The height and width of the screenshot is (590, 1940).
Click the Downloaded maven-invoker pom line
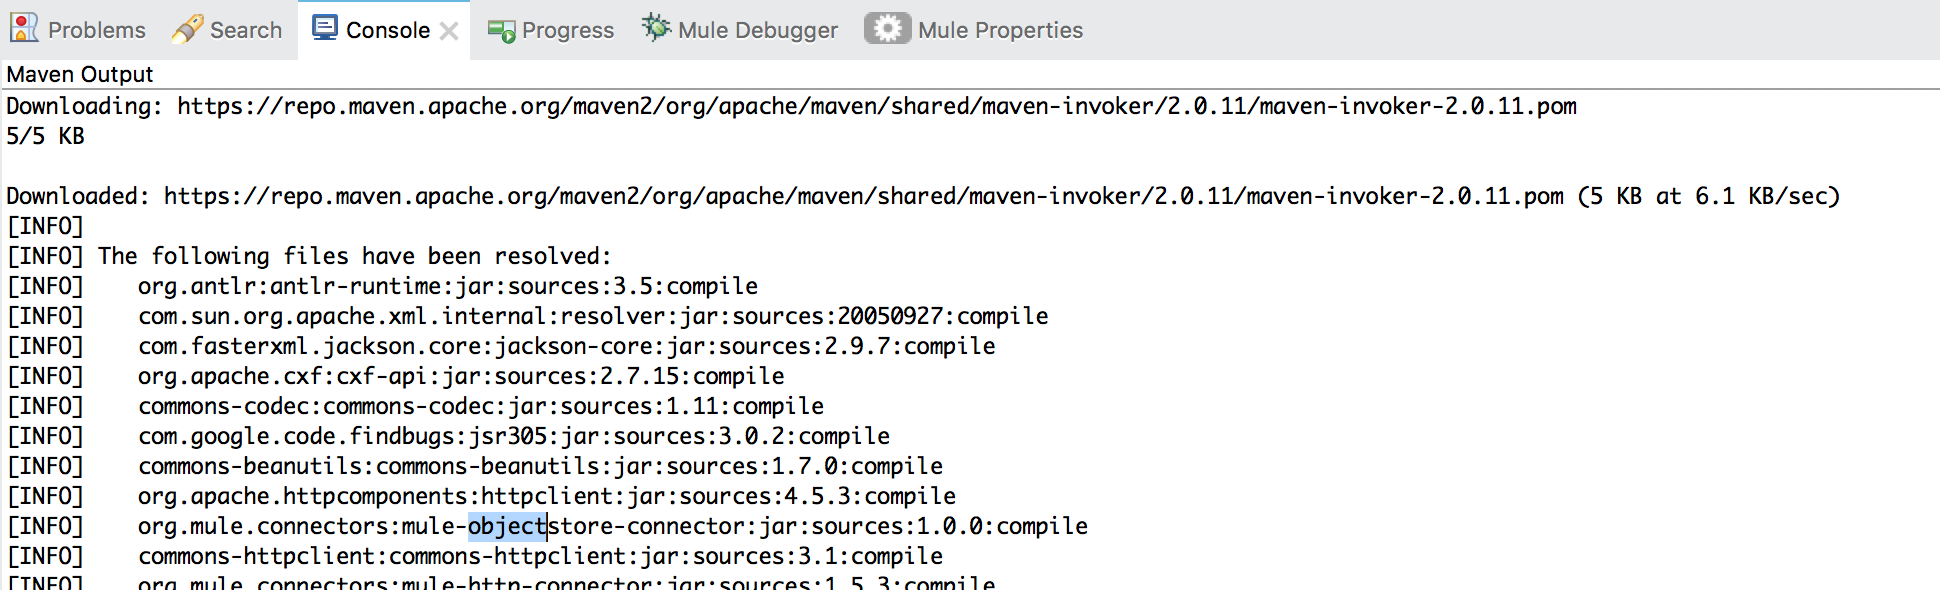[923, 196]
